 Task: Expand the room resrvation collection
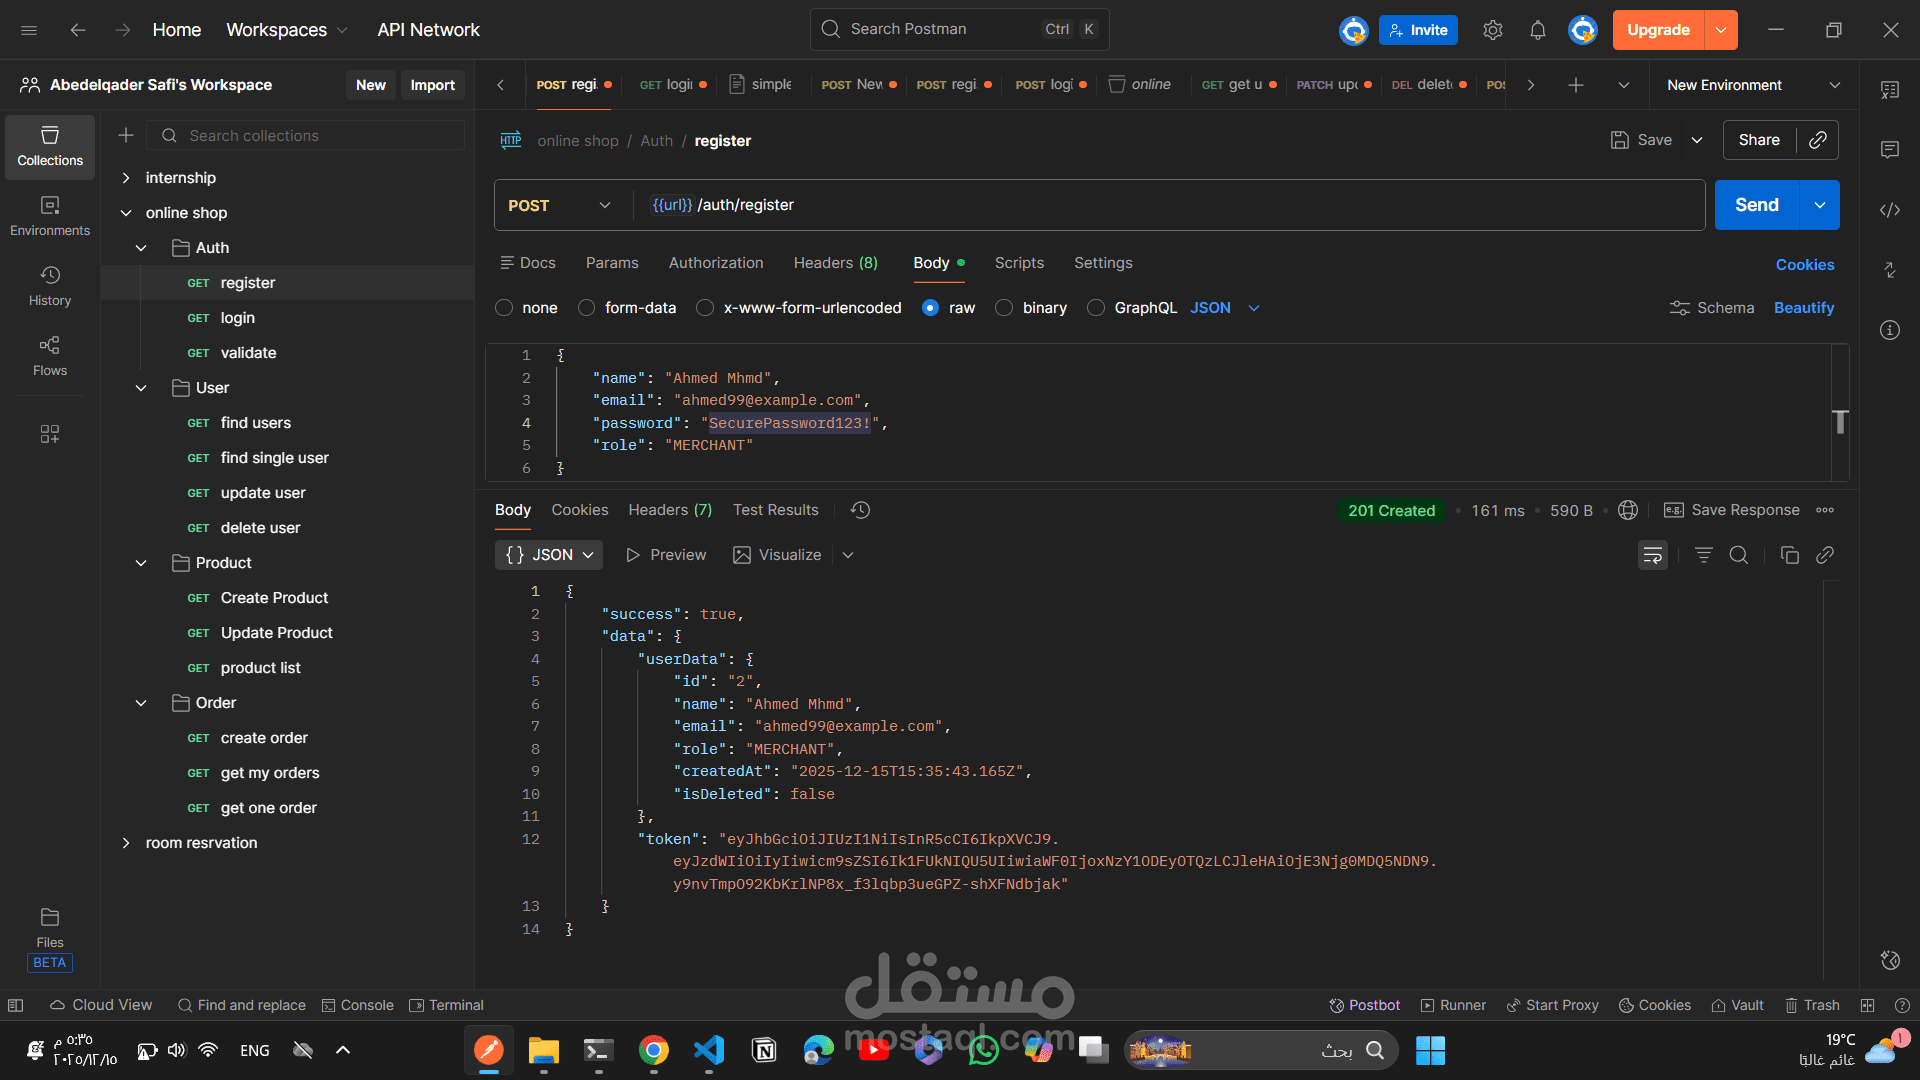[126, 843]
